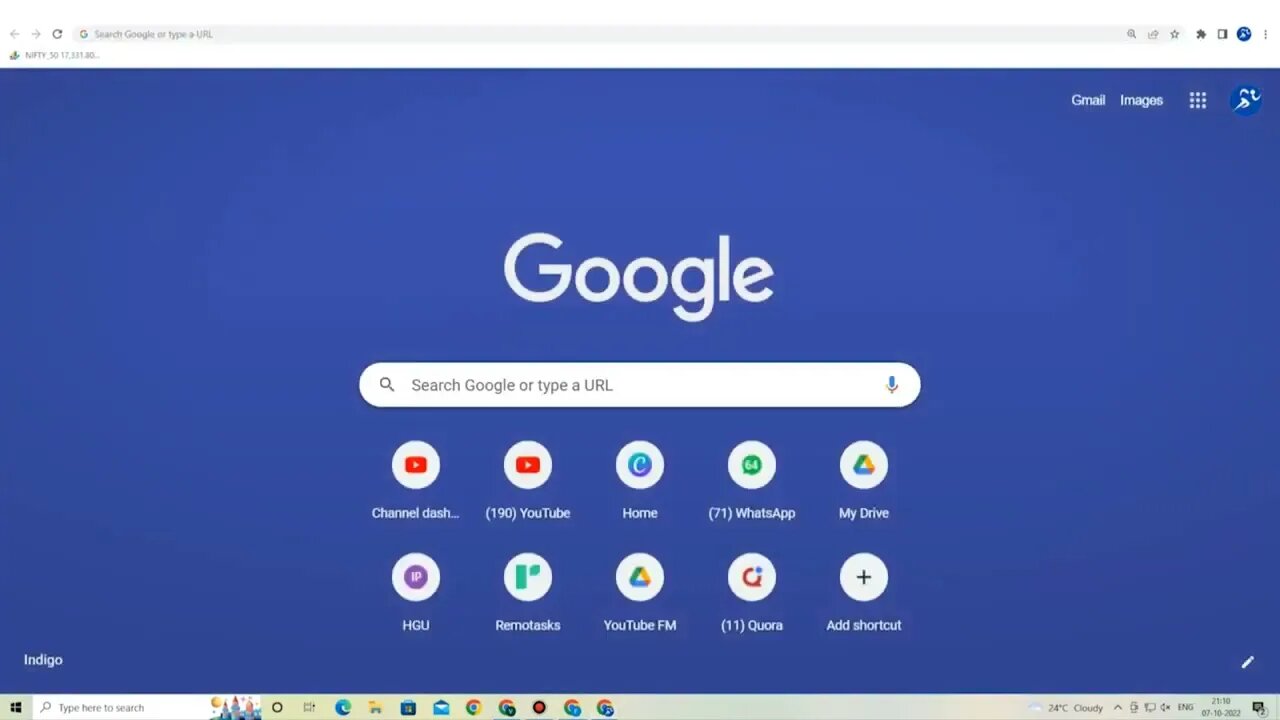Screen dimensions: 1280x720
Task: Open the Extensions puzzle icon
Action: 1201,34
